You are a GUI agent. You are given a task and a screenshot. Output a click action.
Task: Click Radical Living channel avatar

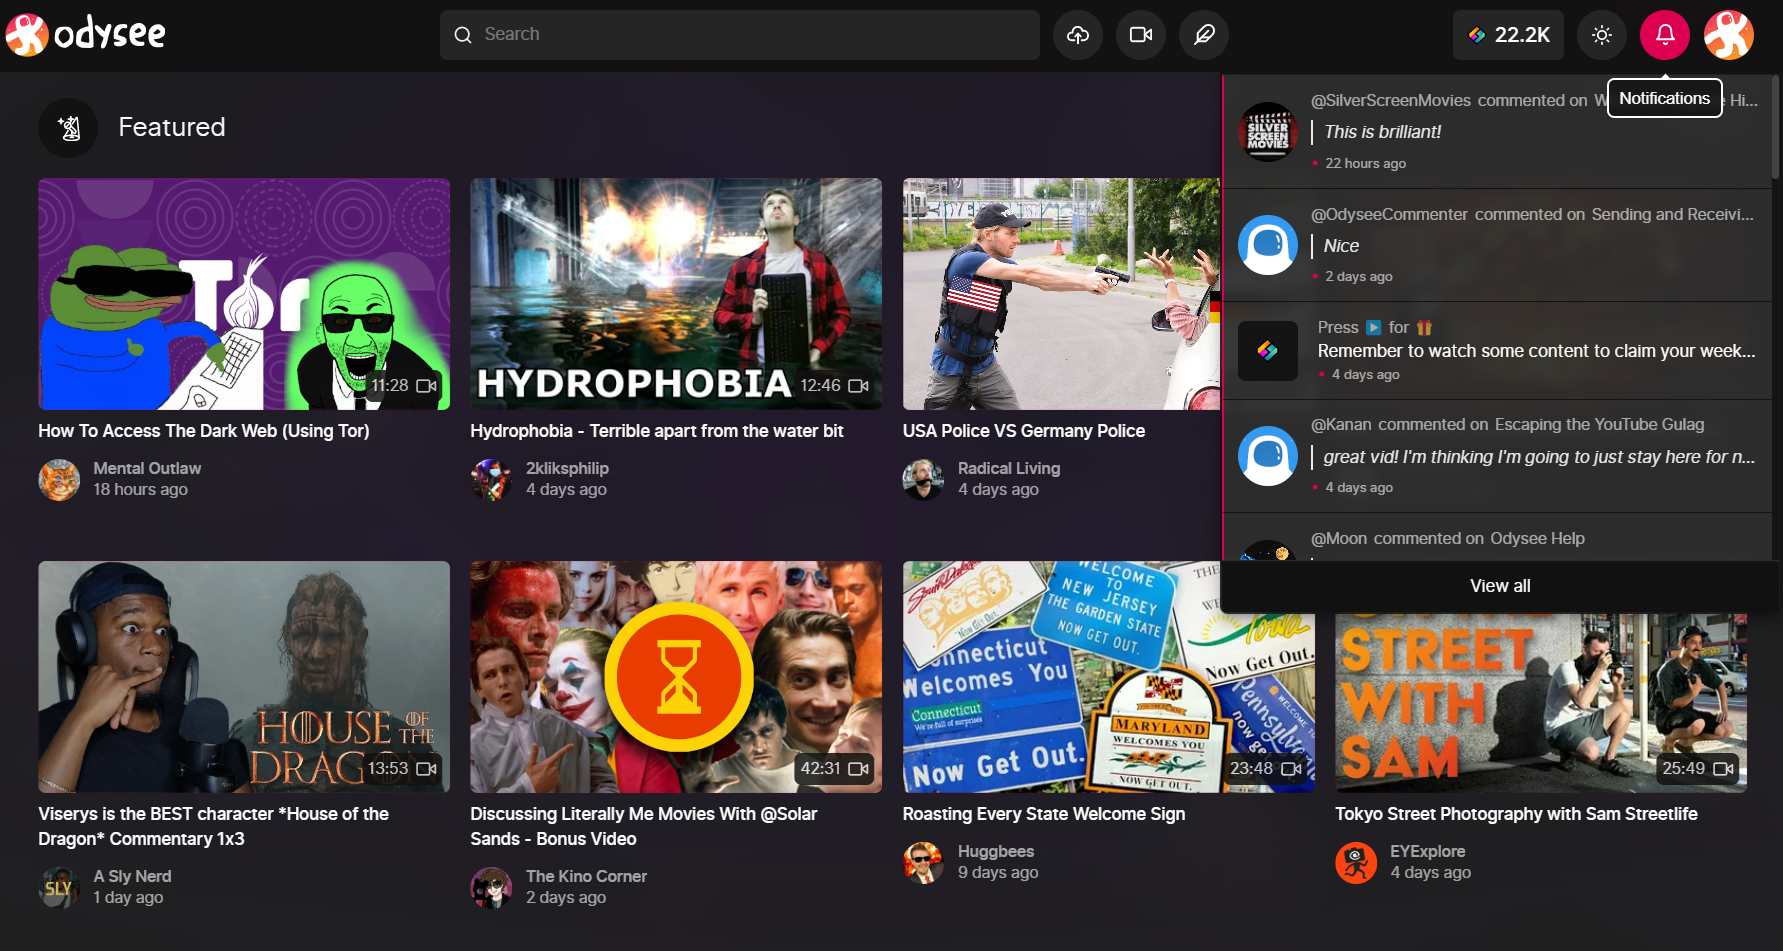click(x=923, y=480)
